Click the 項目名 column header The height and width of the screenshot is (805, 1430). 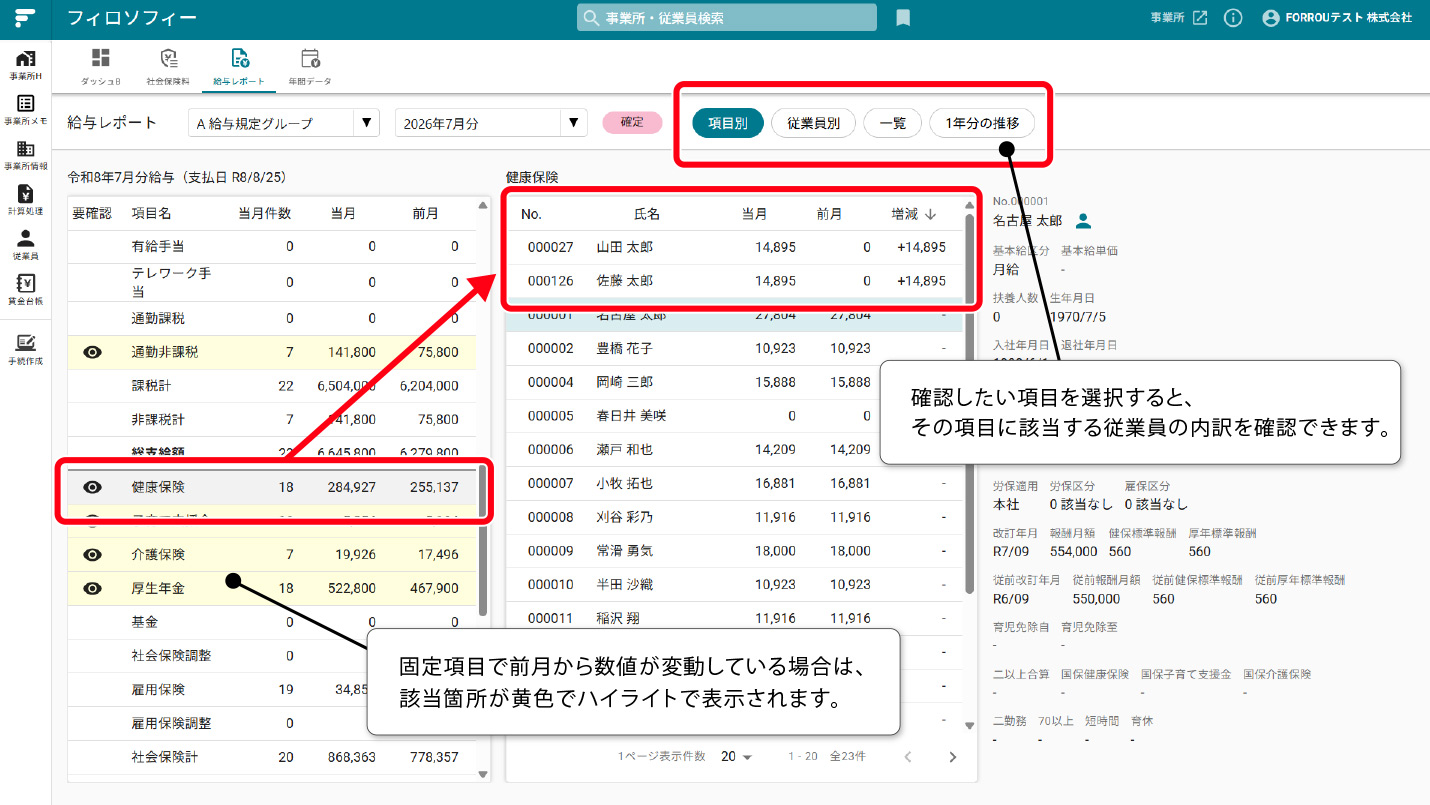(151, 213)
